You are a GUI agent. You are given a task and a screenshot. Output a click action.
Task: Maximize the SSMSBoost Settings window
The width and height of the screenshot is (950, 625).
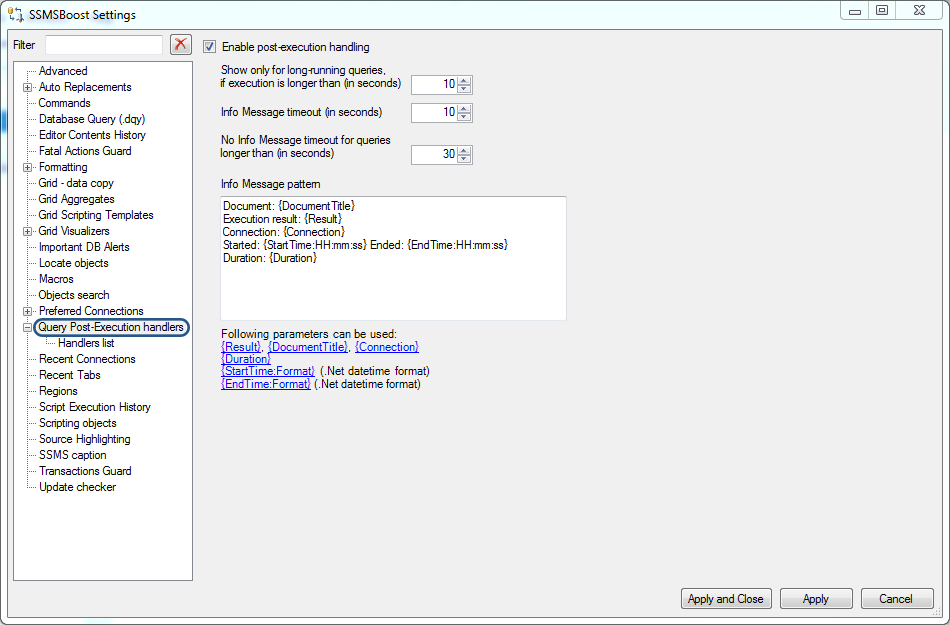coord(882,10)
